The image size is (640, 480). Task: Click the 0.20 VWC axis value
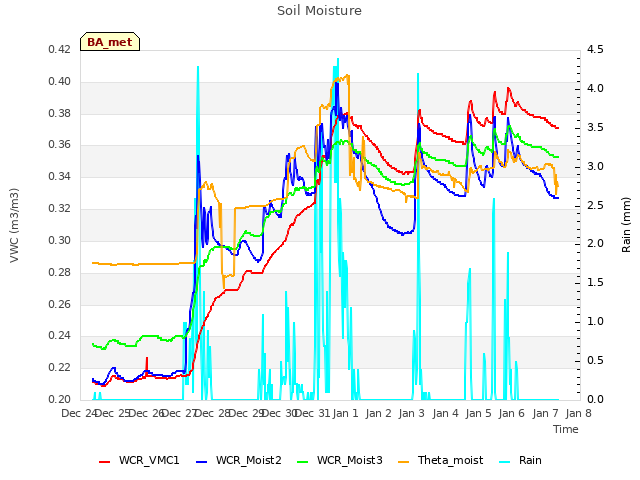pos(60,399)
